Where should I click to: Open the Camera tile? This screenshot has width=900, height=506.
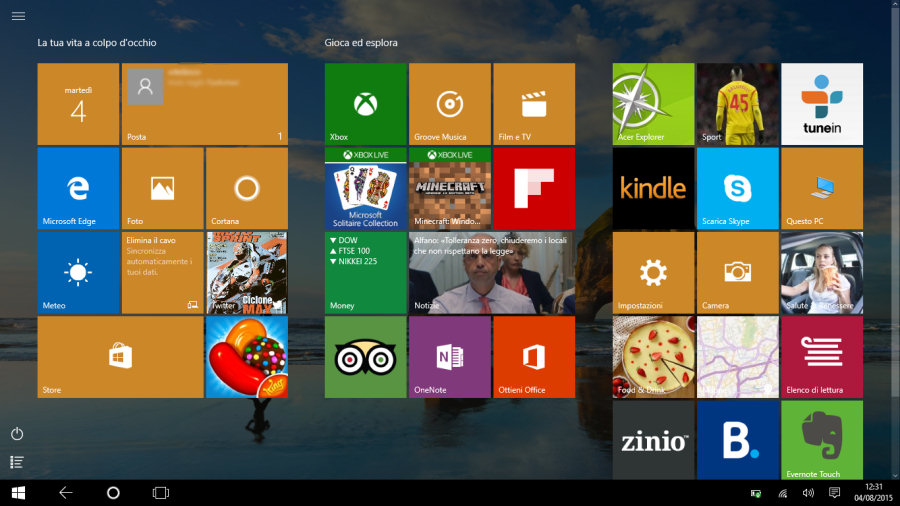pos(738,273)
